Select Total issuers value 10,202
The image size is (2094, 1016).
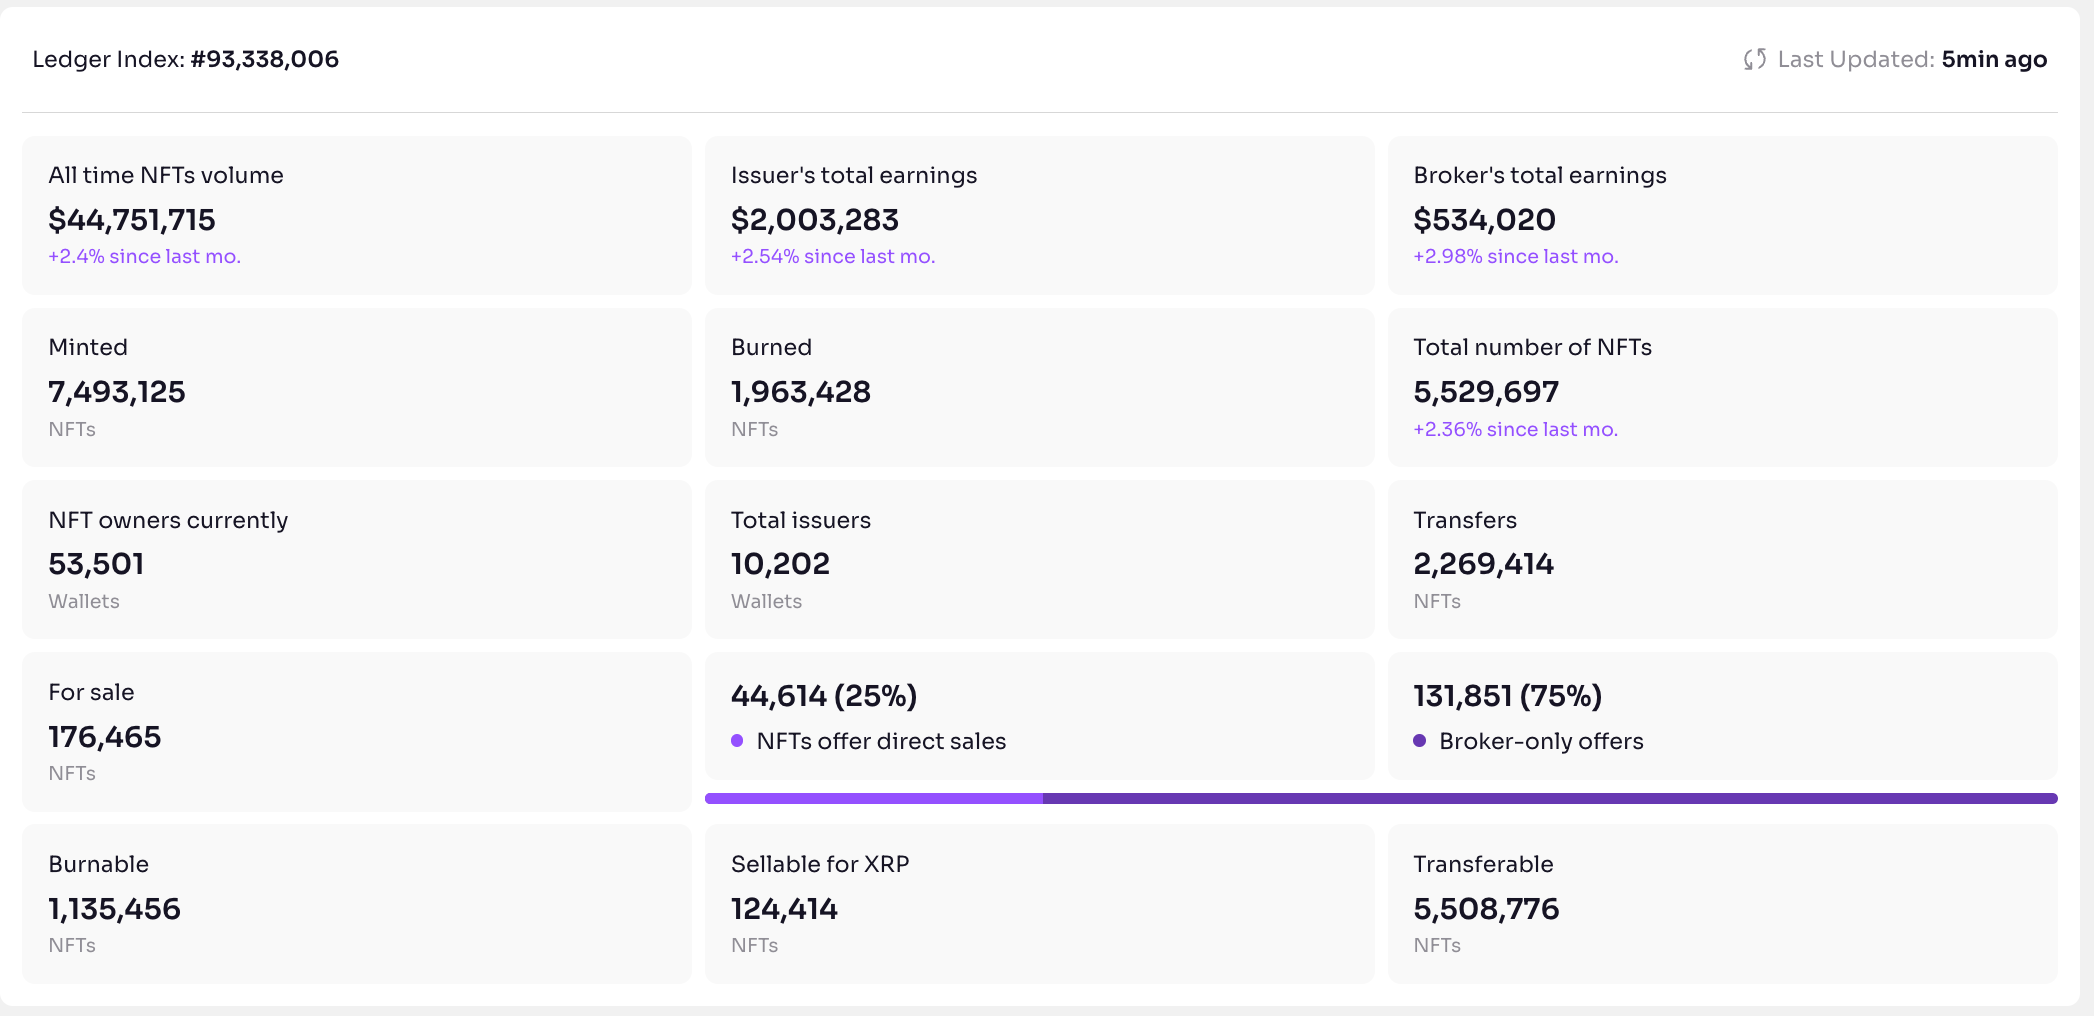pos(780,564)
